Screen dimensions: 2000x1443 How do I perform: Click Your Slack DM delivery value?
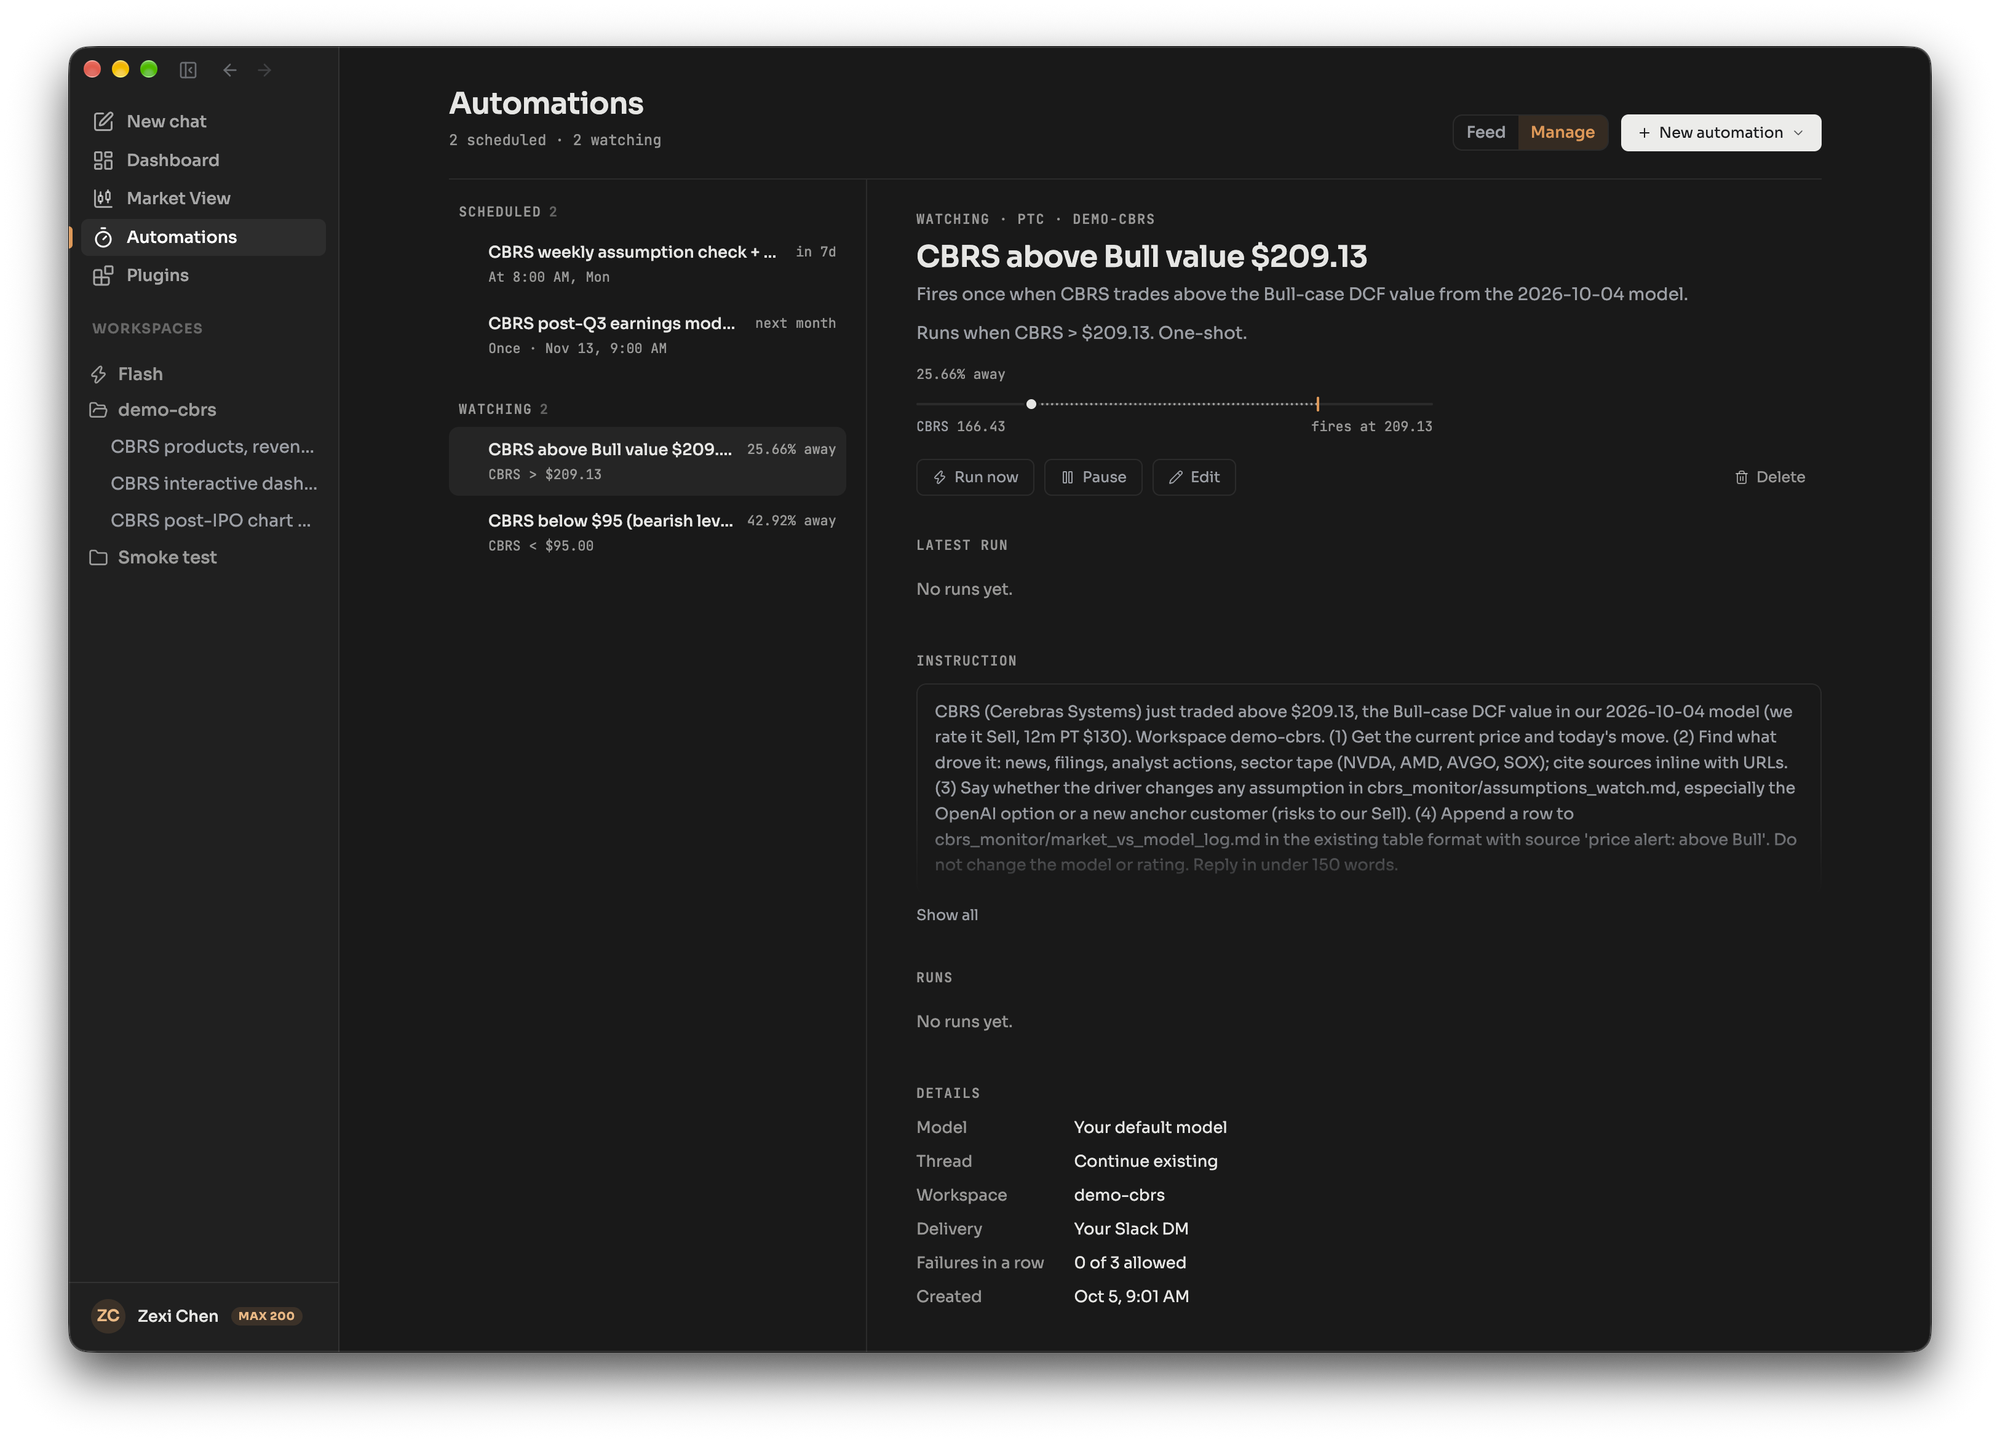point(1131,1229)
